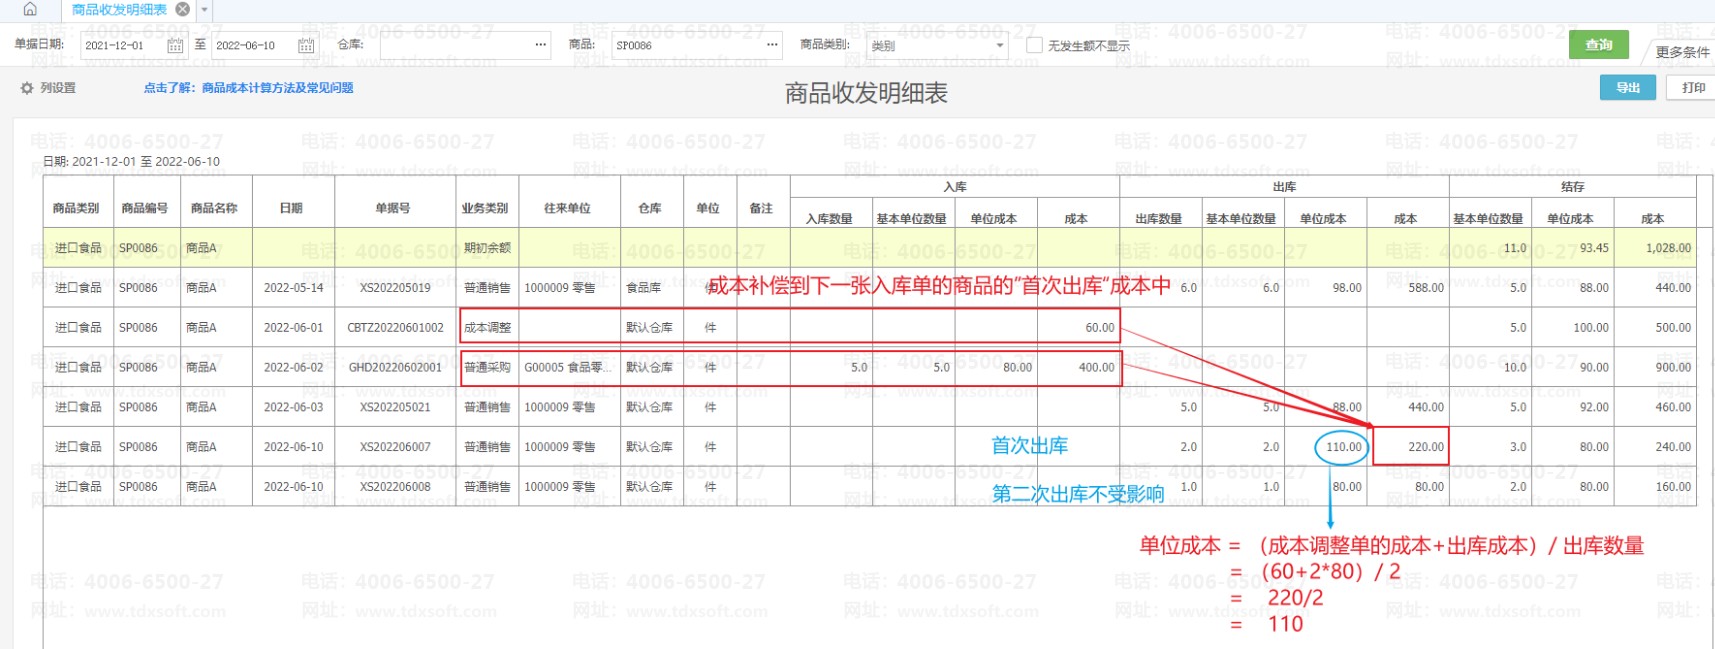Image resolution: width=1715 pixels, height=649 pixels.
Task: Open the end date calendar picker
Action: tap(306, 45)
